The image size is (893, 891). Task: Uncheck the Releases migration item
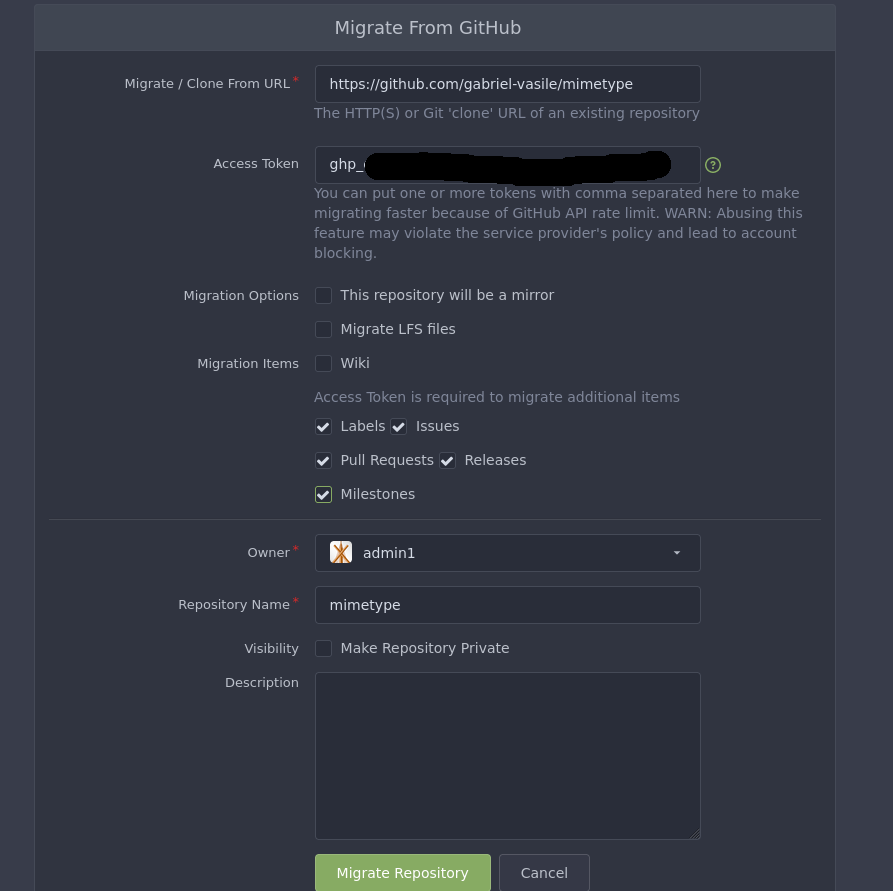pyautogui.click(x=447, y=460)
